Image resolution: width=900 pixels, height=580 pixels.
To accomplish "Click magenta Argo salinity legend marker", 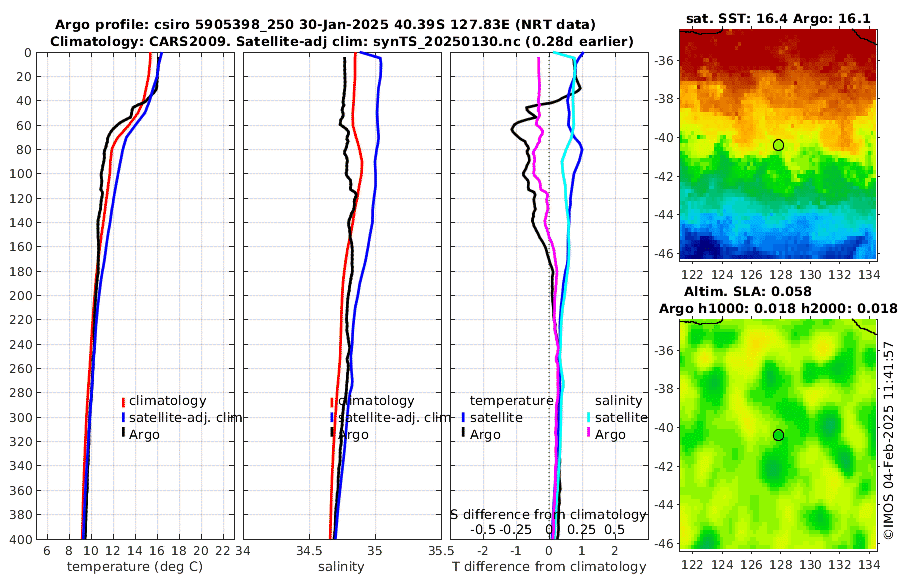I will tap(589, 434).
